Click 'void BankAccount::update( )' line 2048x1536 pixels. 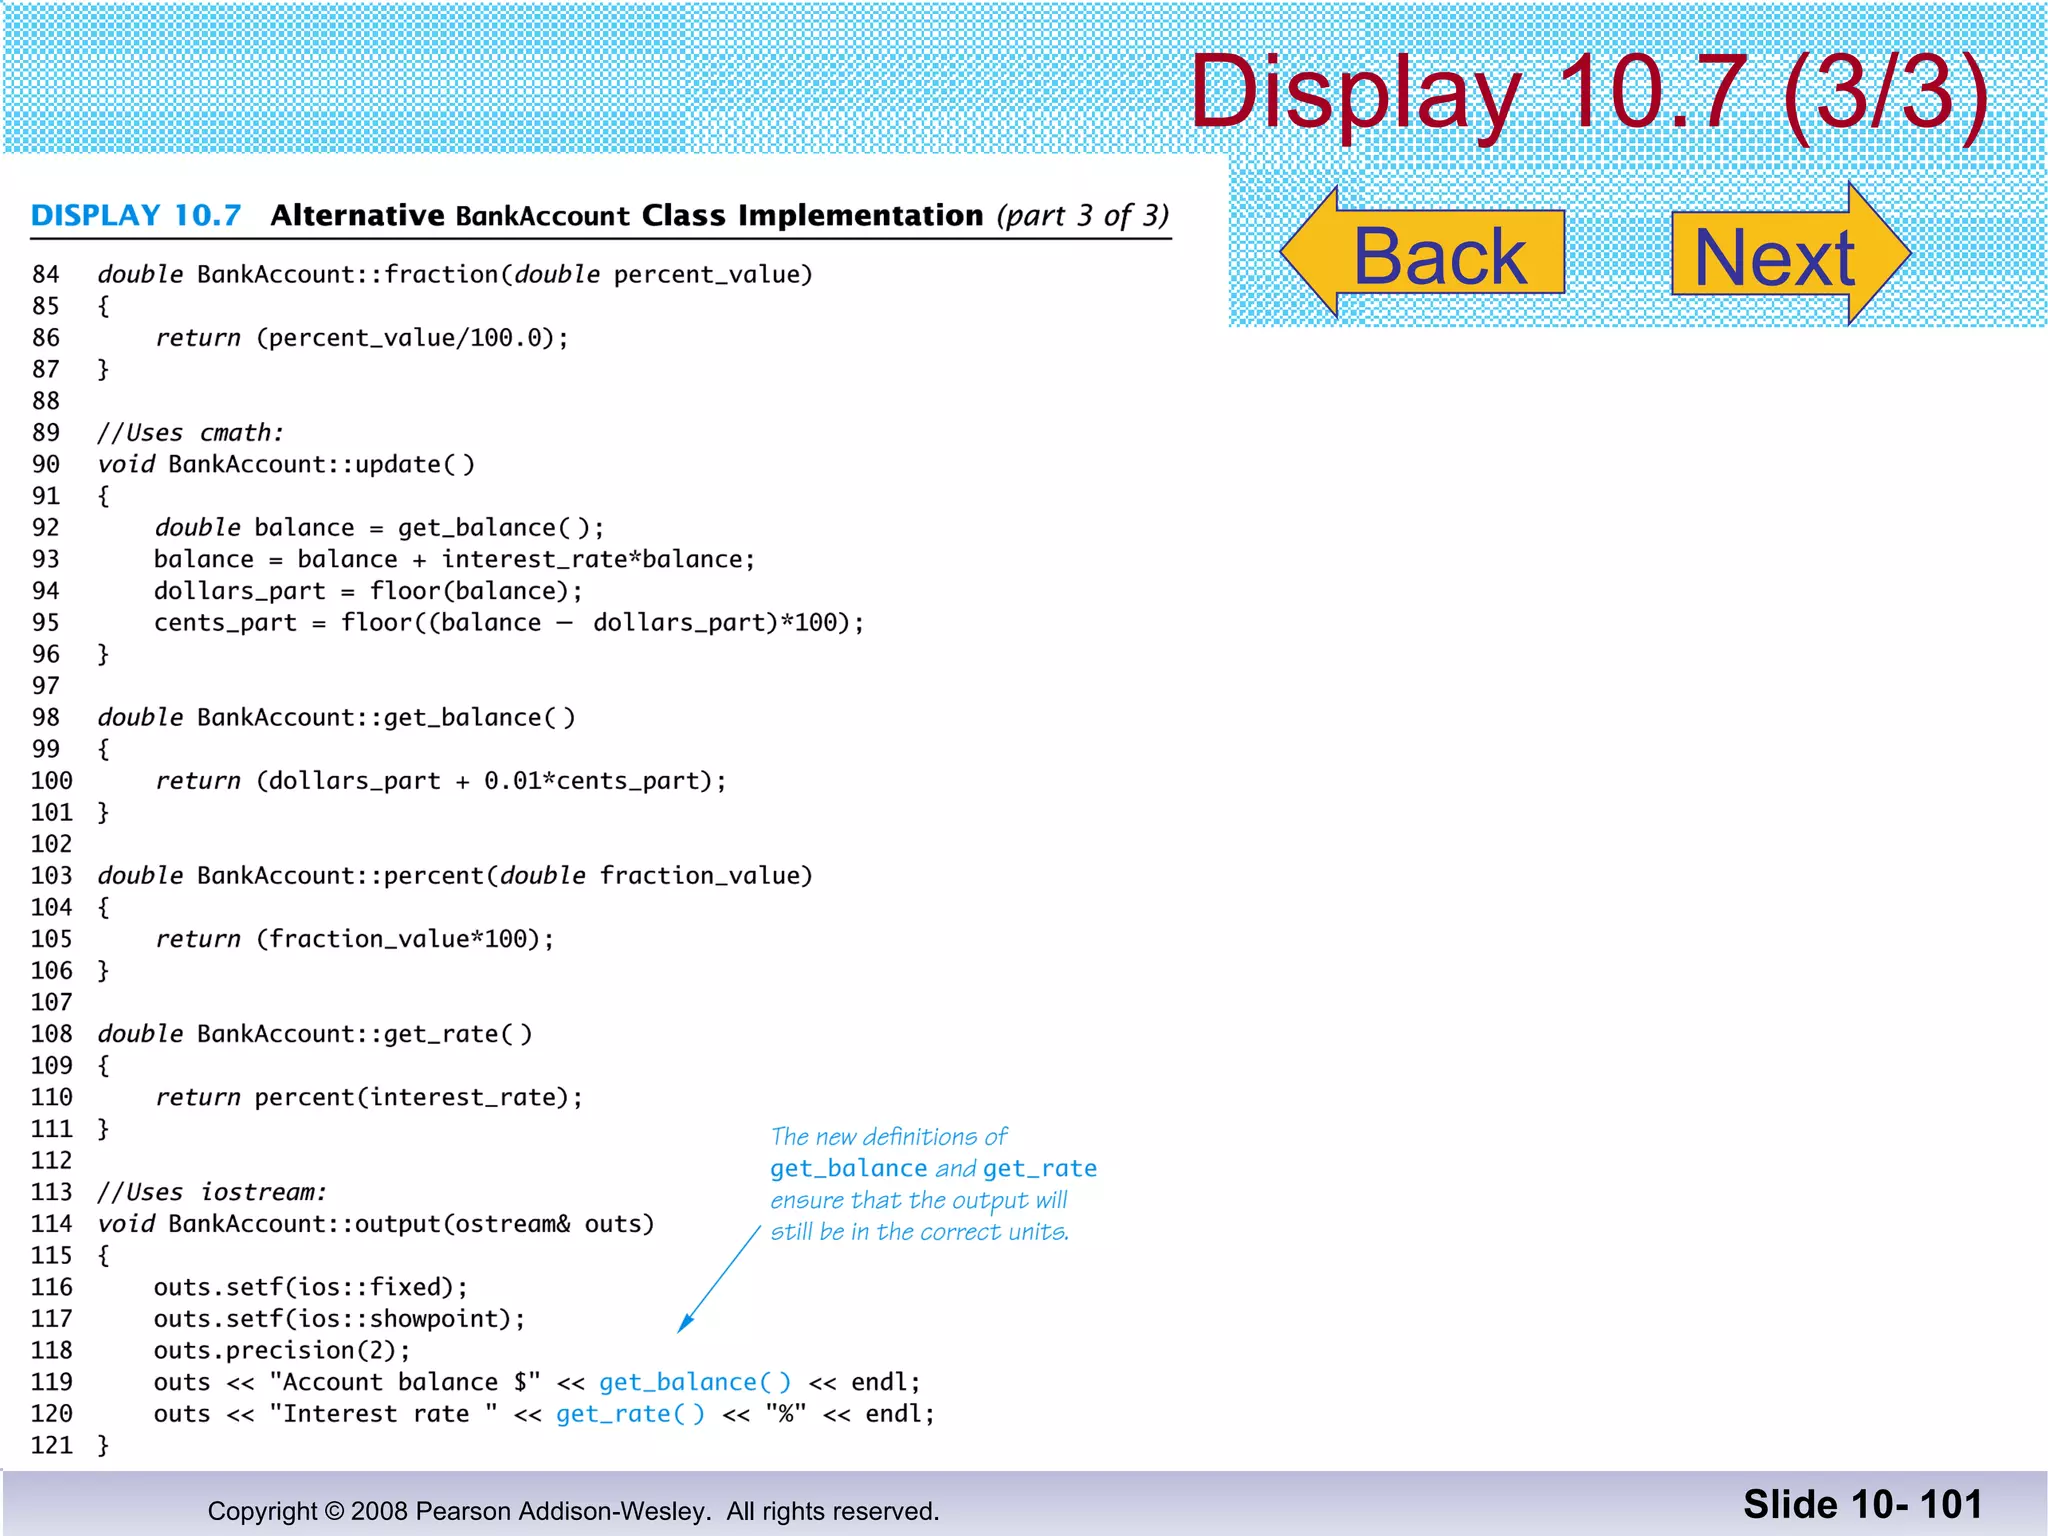[286, 465]
